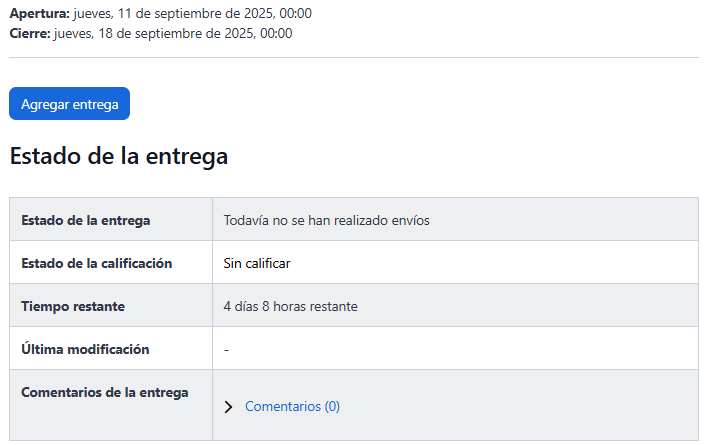The image size is (707, 445).
Task: Select the 11 de septiembre de 2025 date
Action: pos(192,13)
